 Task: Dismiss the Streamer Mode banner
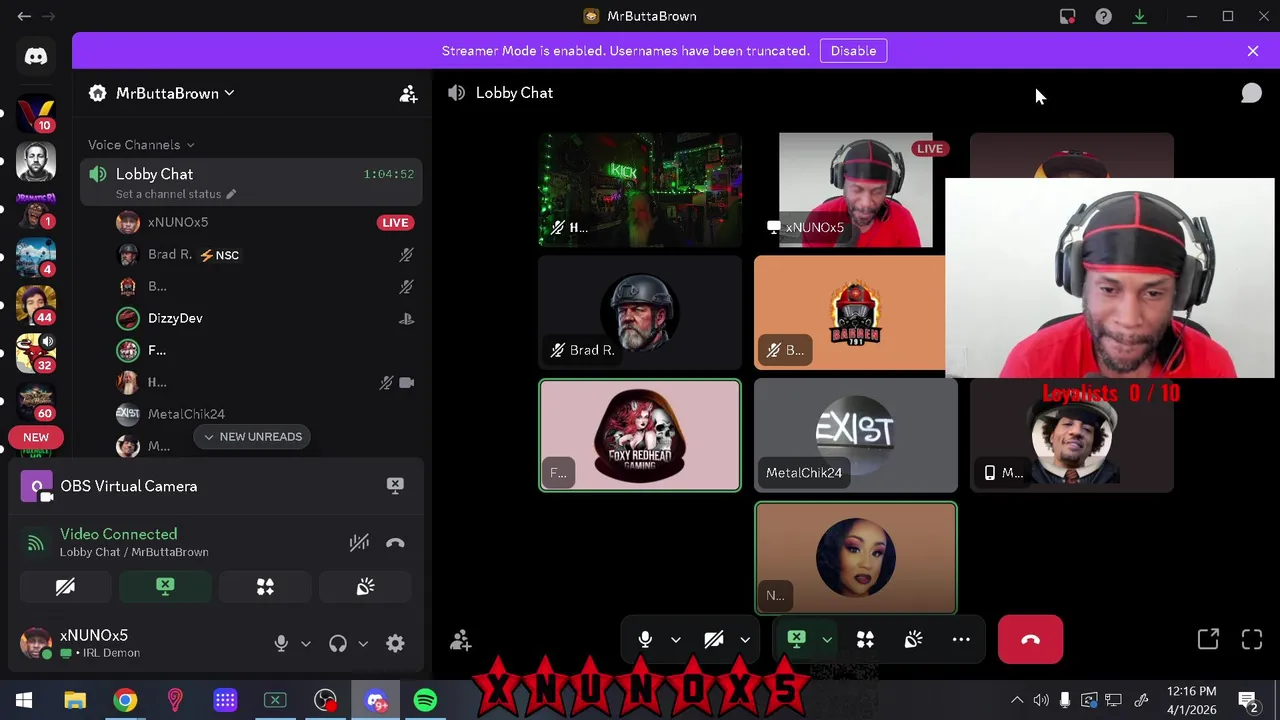(x=1253, y=51)
